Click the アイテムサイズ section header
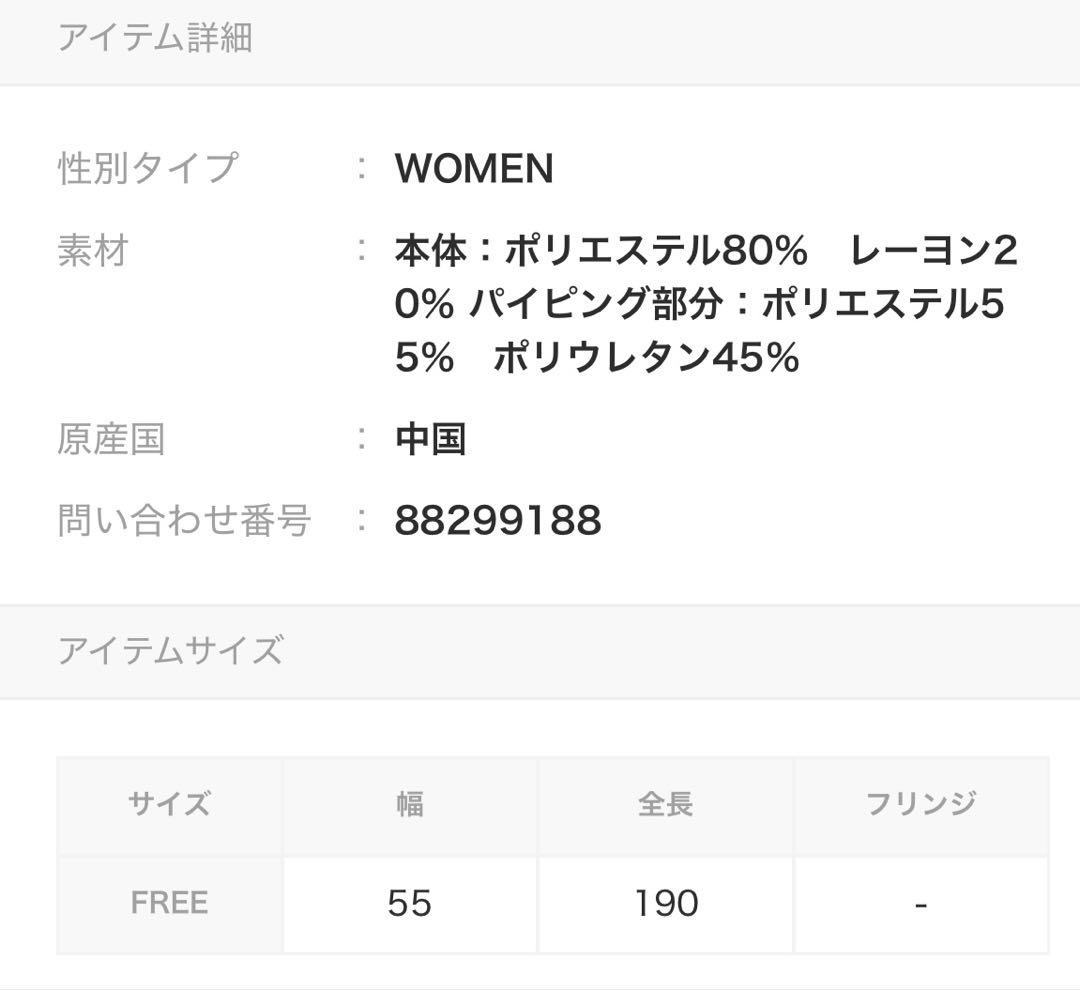Viewport: 1080px width, 990px height. click(170, 651)
